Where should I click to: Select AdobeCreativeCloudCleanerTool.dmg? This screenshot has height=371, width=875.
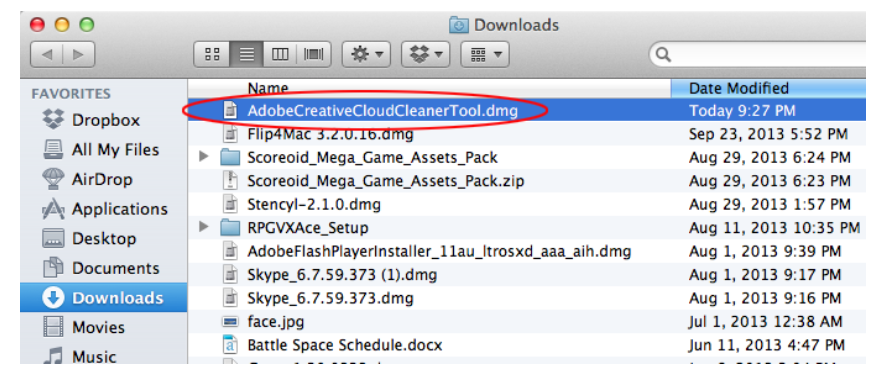tap(382, 110)
